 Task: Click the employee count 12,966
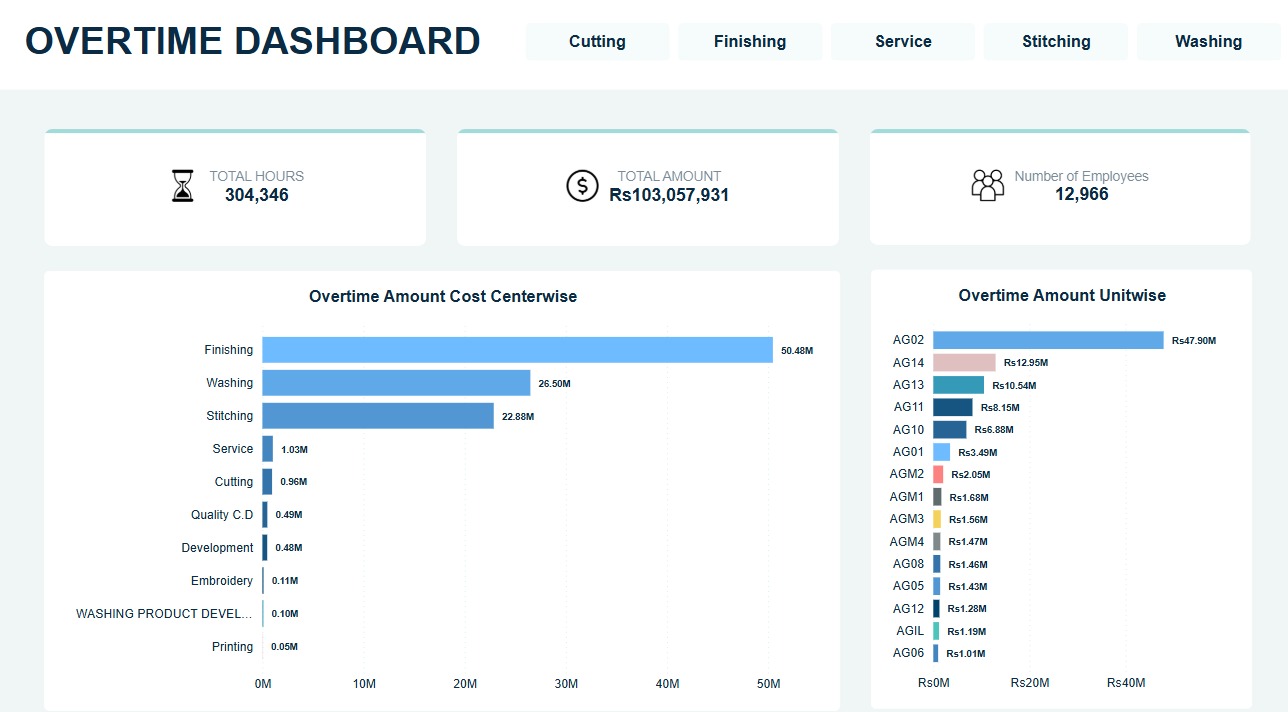(x=1081, y=192)
